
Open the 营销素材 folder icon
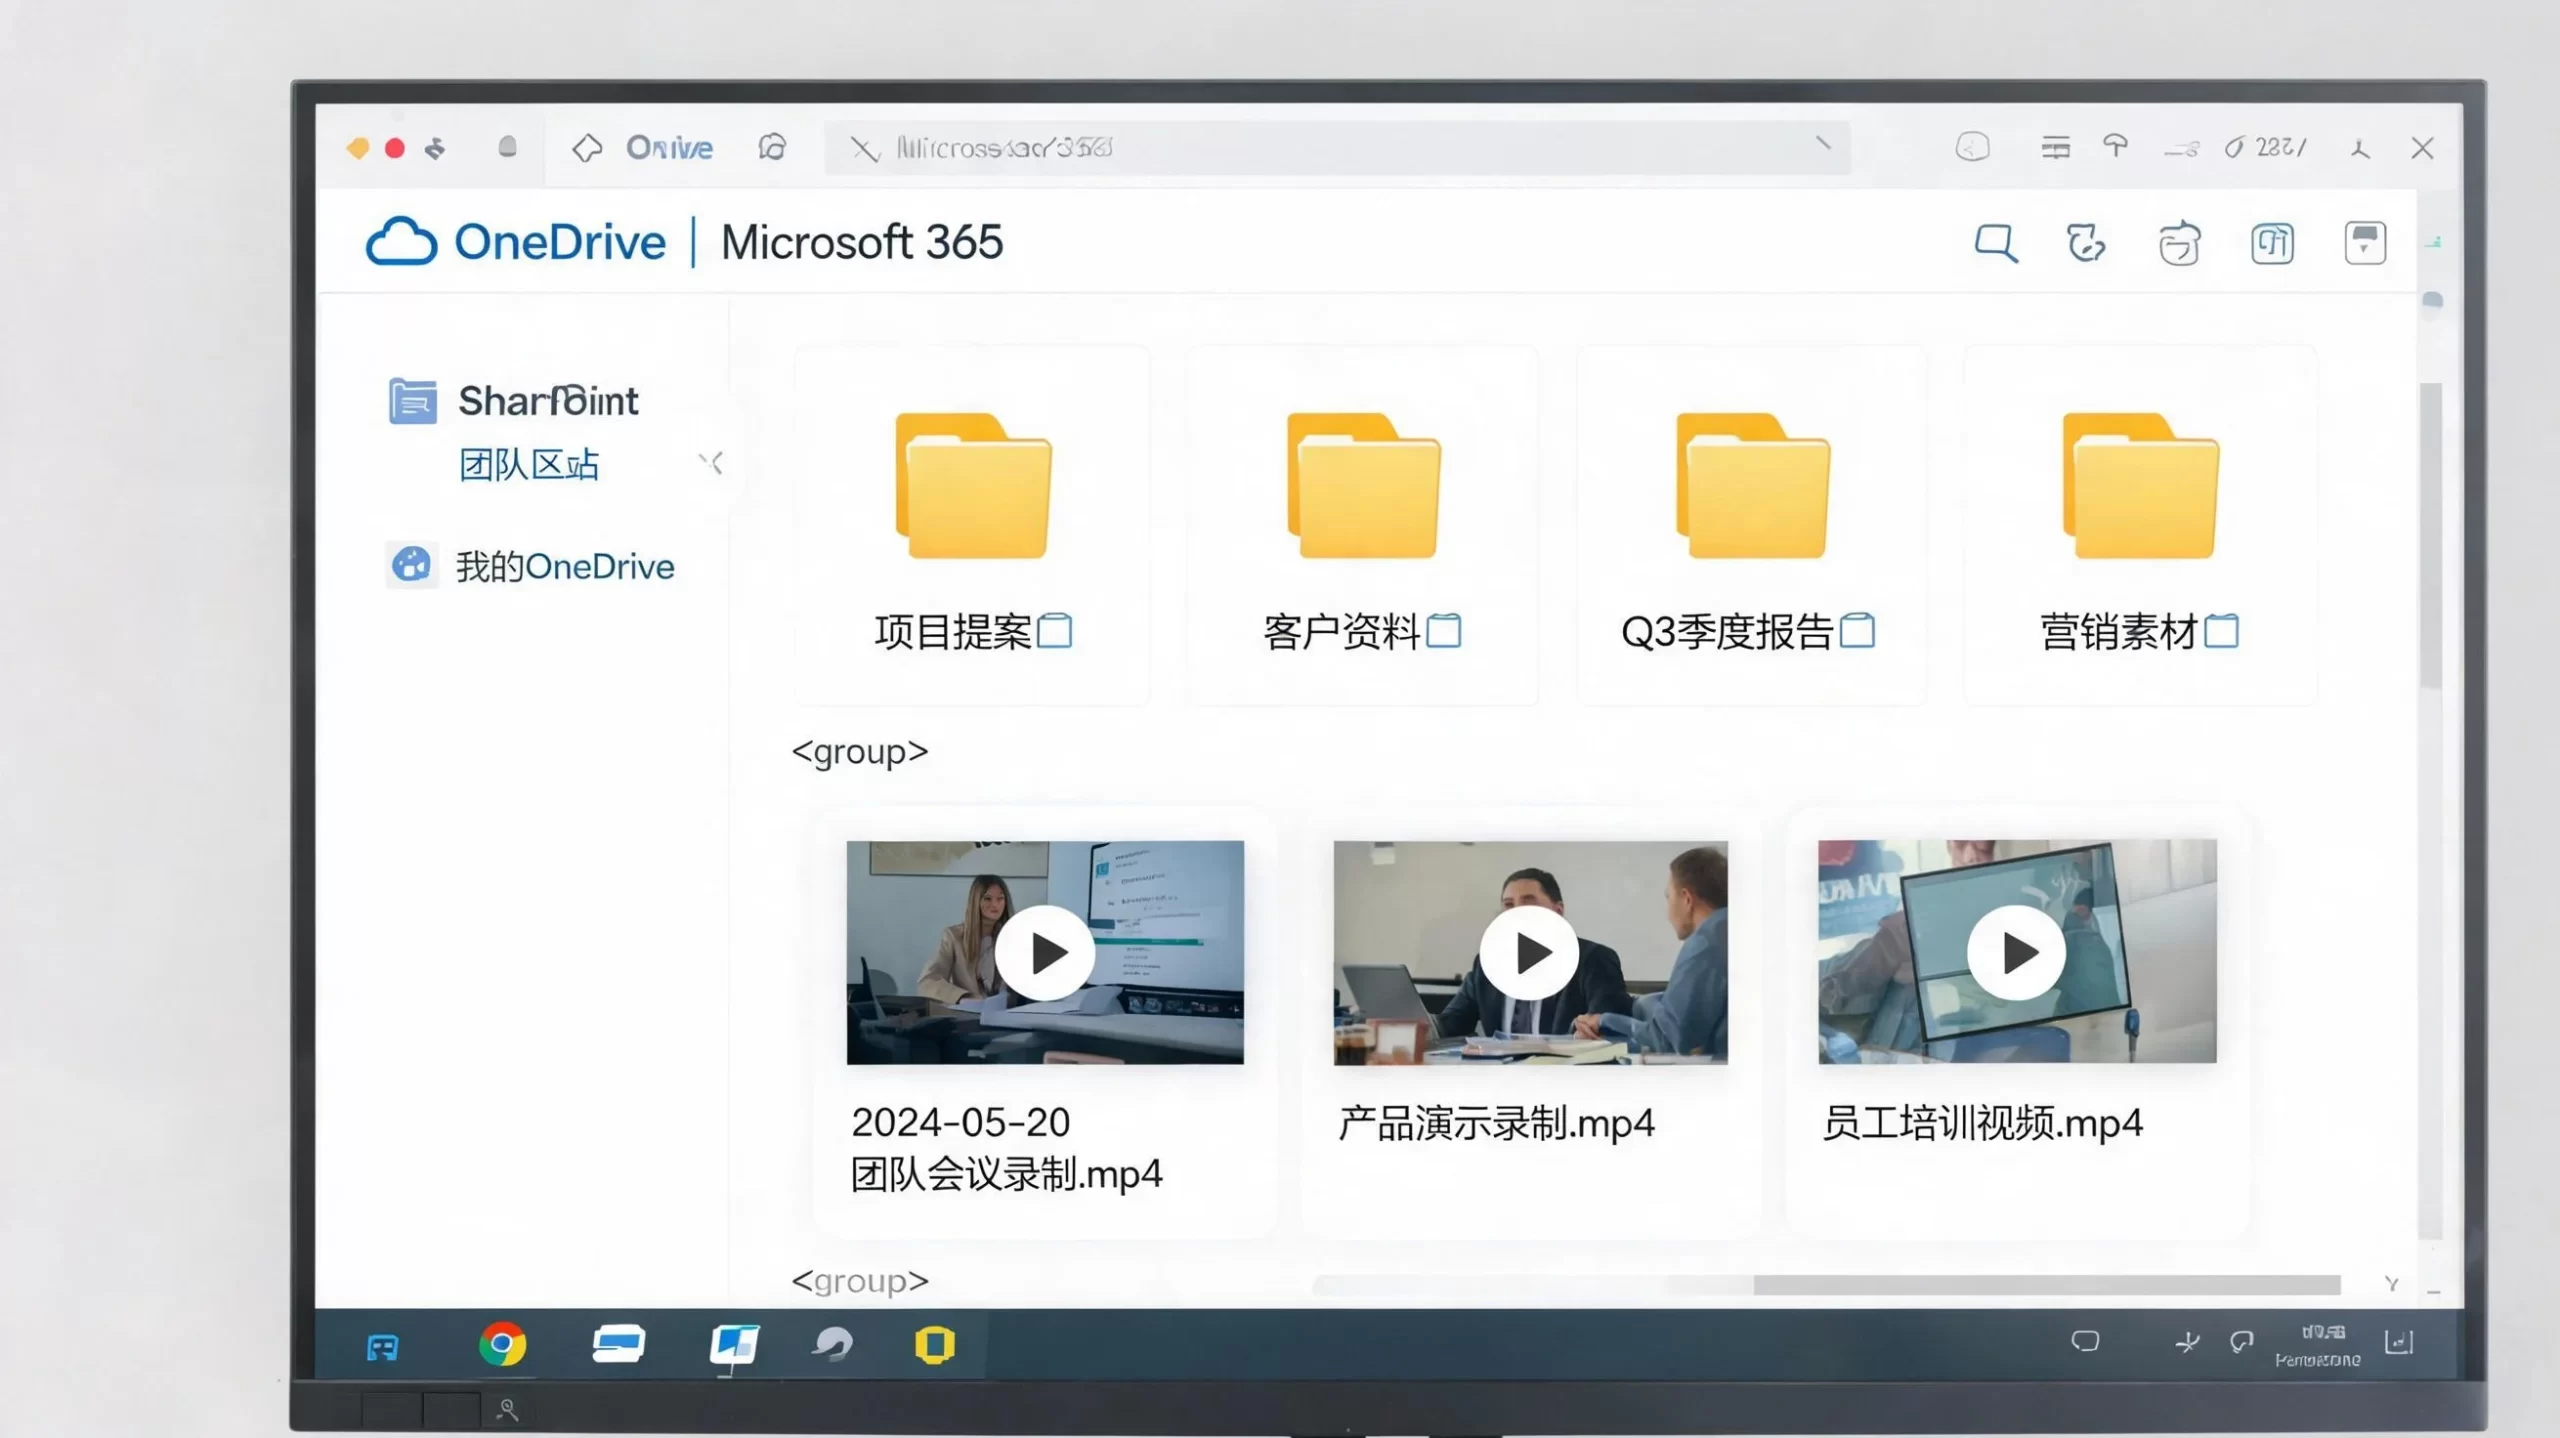click(2141, 485)
